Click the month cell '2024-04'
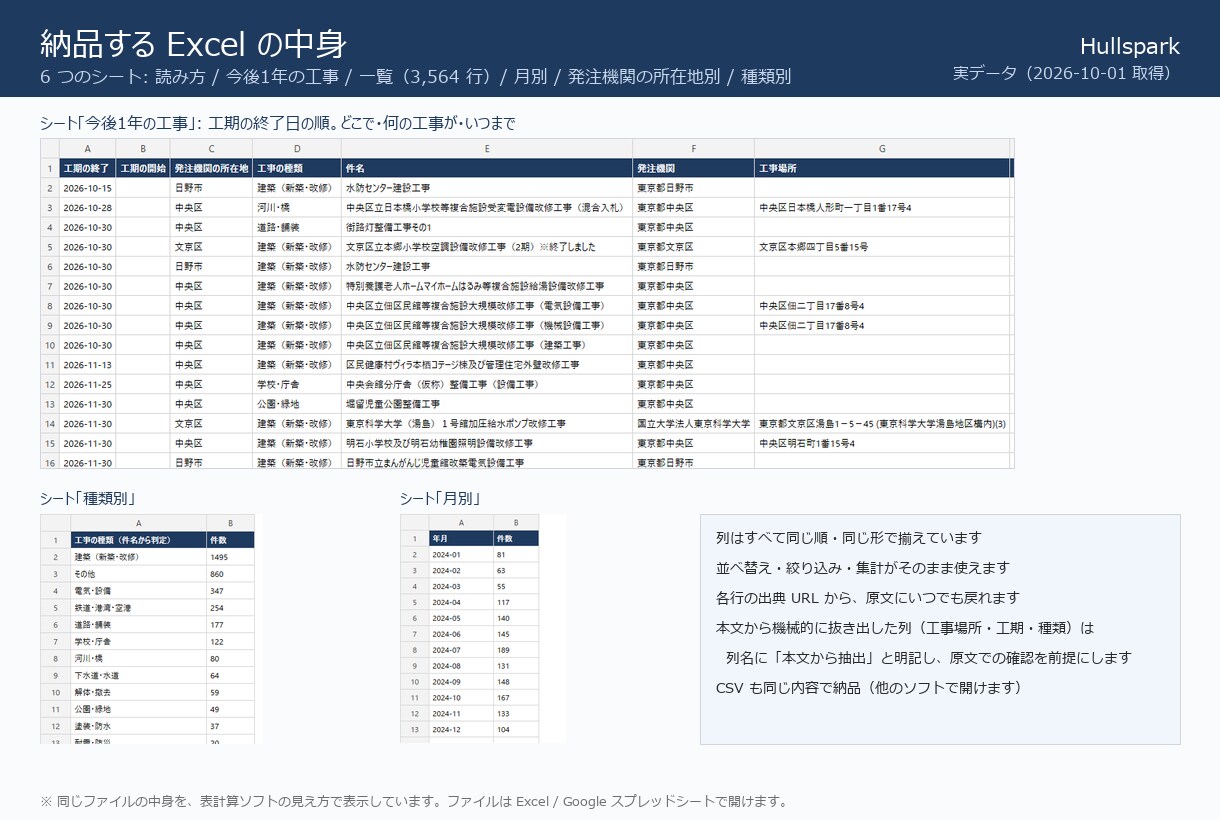The height and width of the screenshot is (820, 1220). pyautogui.click(x=460, y=603)
